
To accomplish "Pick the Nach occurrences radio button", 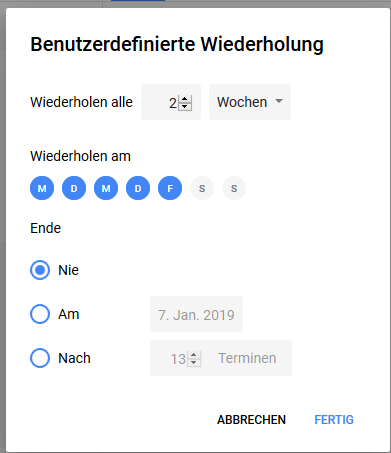I will point(40,358).
